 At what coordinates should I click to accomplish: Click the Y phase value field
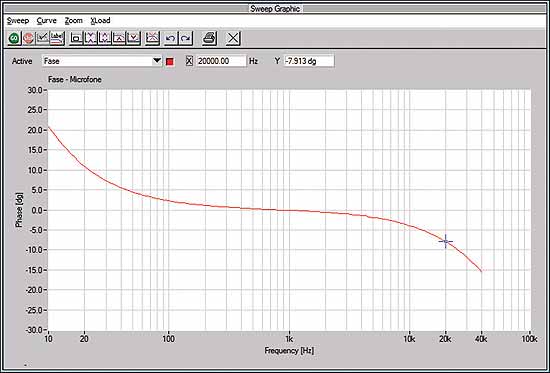pos(309,61)
